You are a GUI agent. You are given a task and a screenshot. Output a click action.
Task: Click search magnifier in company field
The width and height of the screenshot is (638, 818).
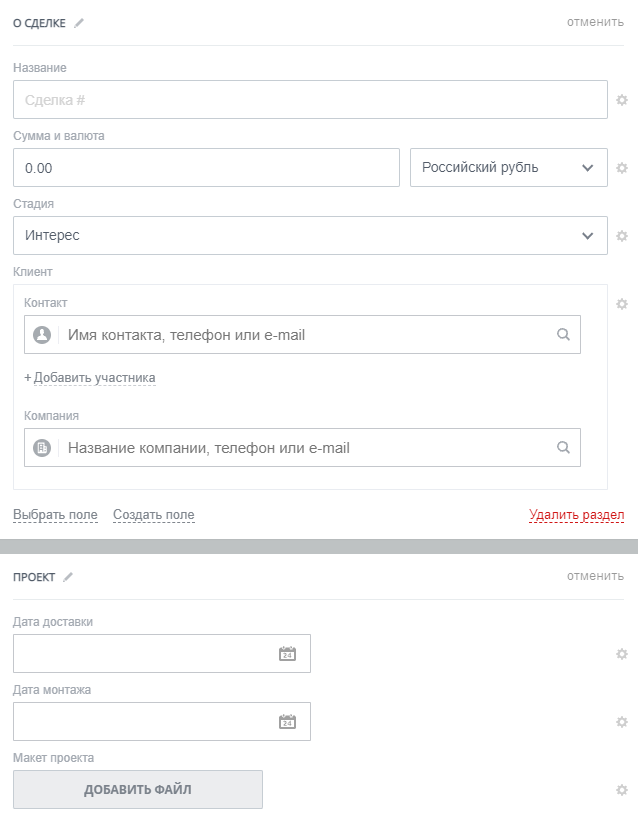pyautogui.click(x=563, y=448)
